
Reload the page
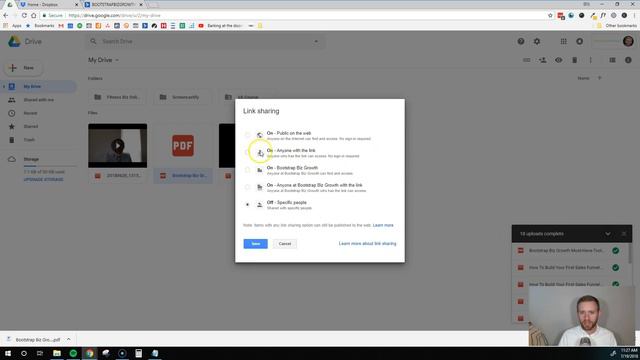tap(24, 16)
